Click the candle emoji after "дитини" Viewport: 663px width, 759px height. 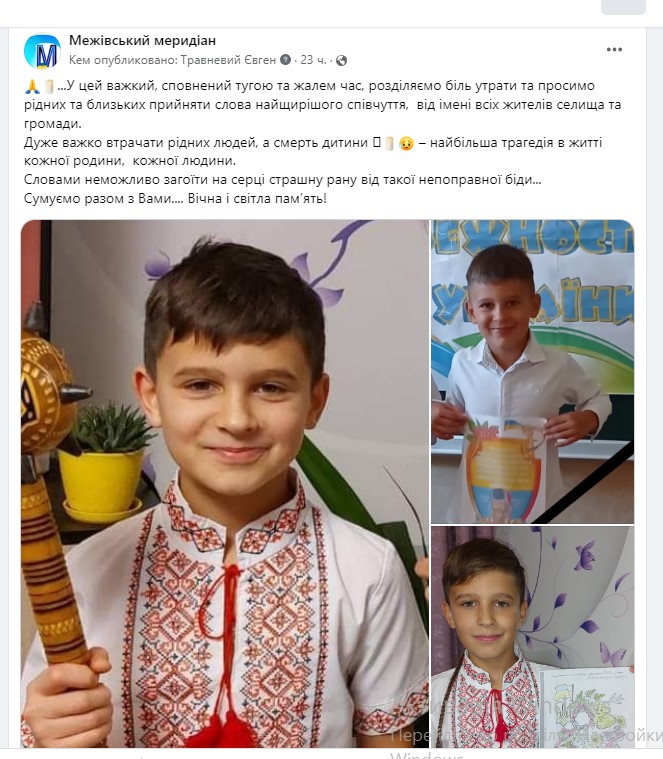tap(390, 144)
